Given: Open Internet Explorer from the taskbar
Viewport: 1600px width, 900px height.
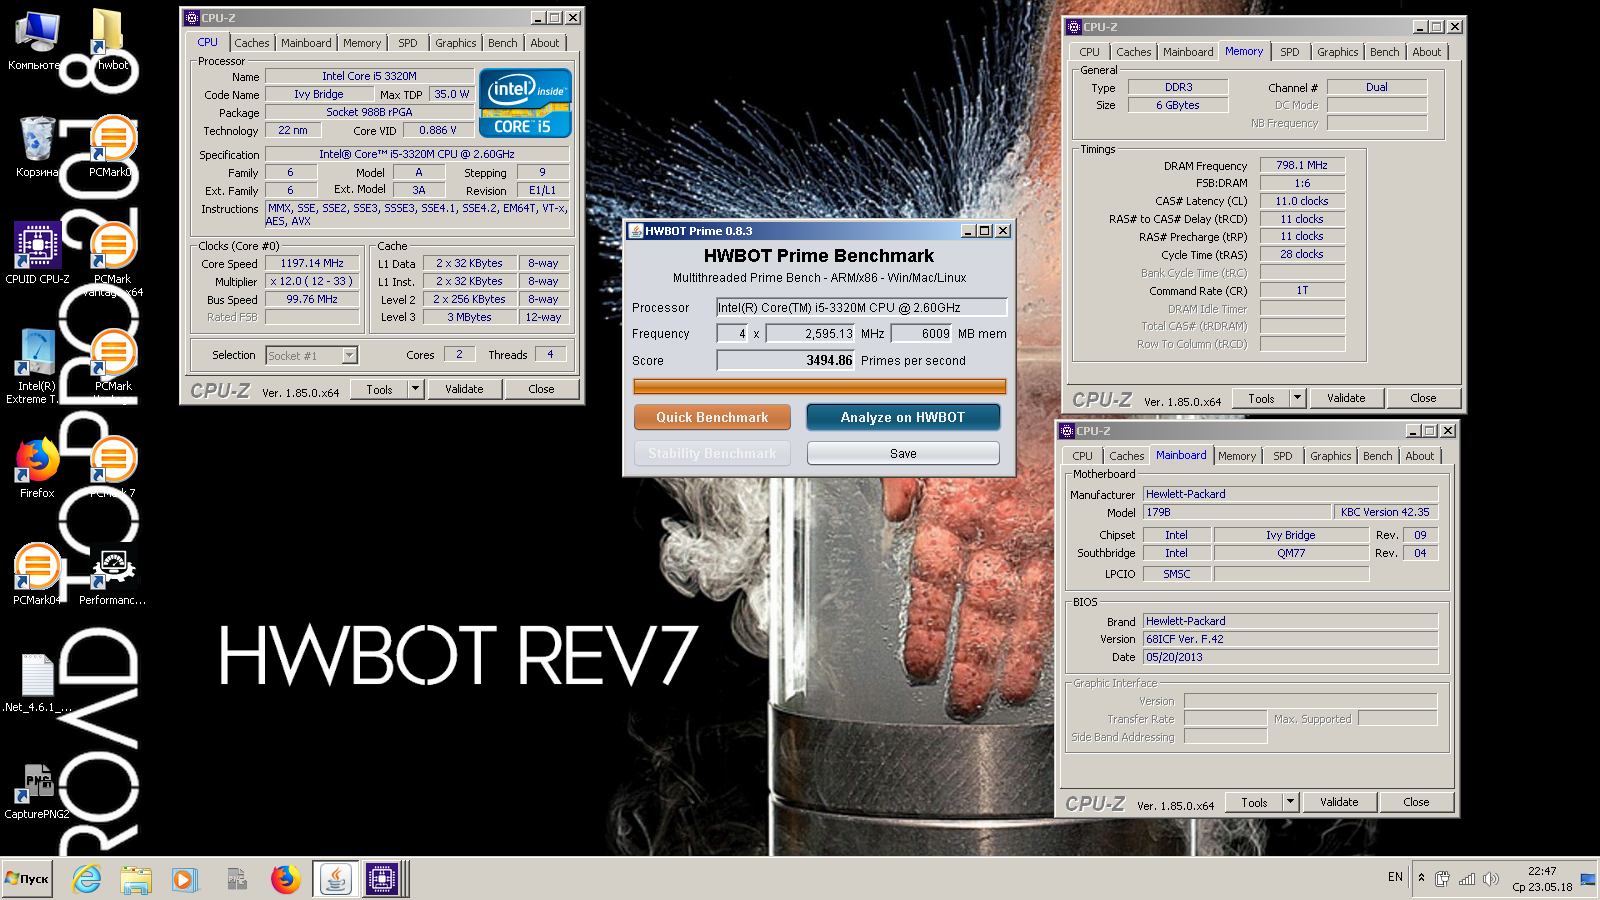Looking at the screenshot, I should 87,879.
